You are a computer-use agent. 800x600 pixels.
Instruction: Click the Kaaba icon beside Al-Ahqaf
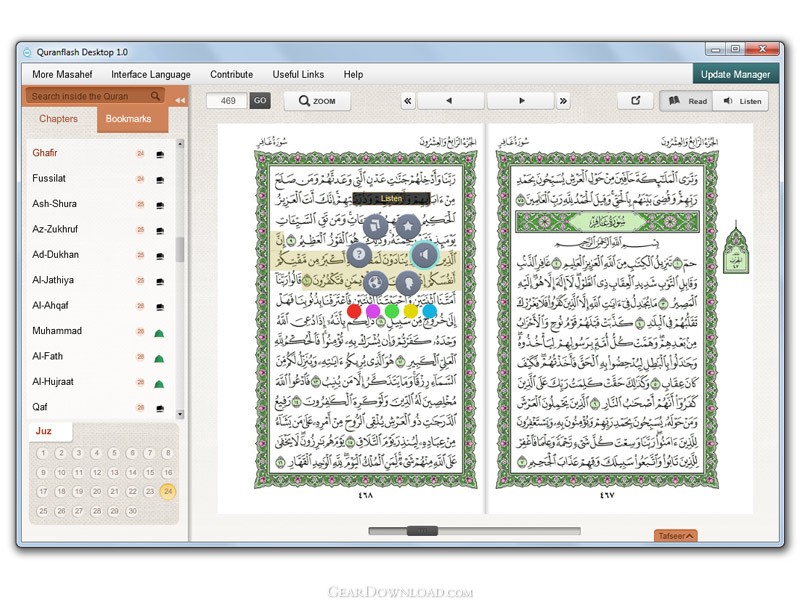tap(160, 307)
